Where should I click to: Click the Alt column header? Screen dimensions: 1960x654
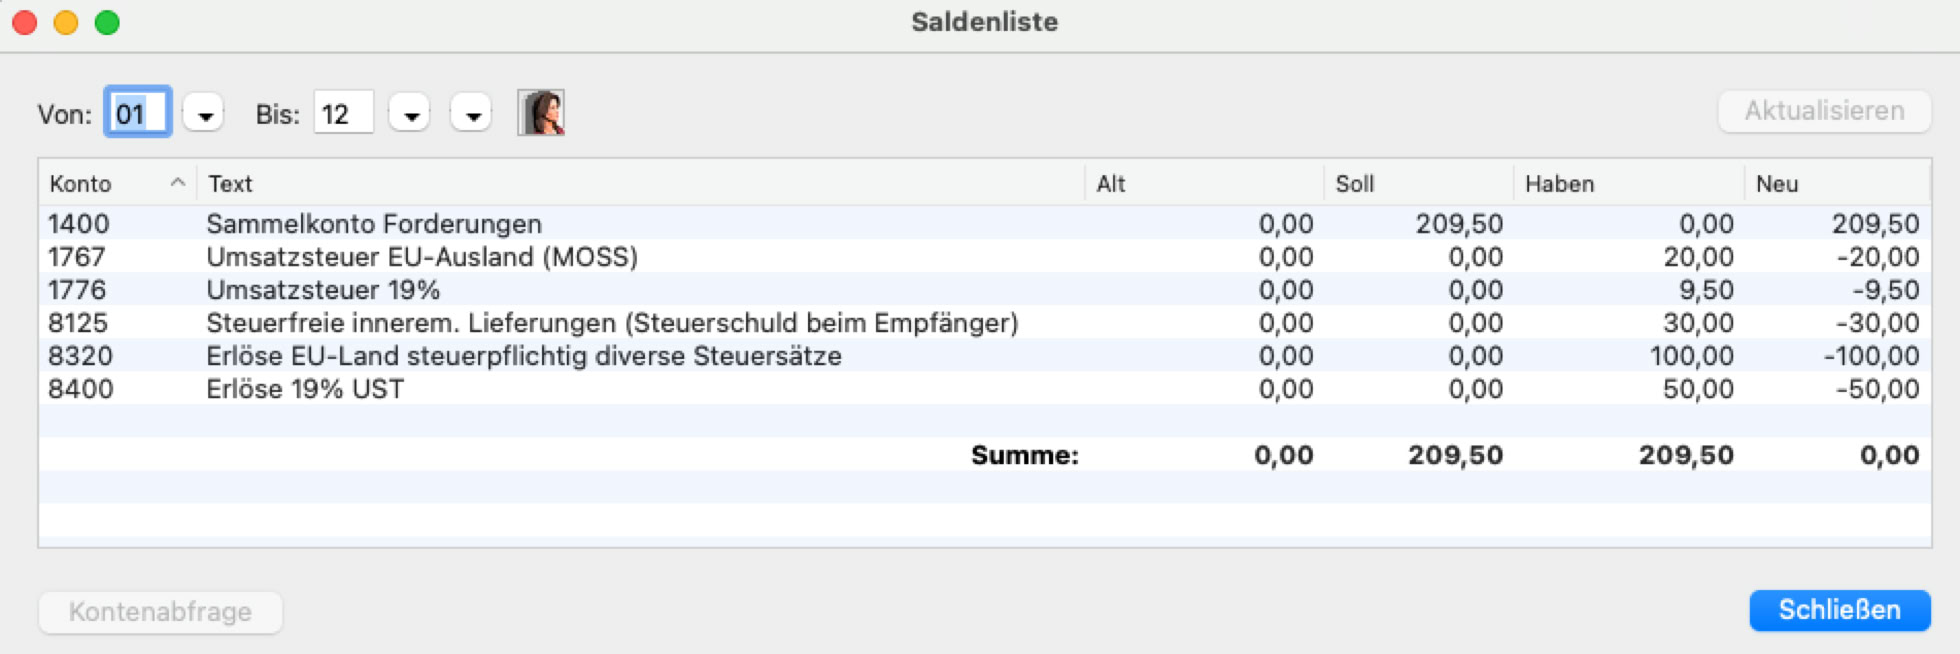[x=1204, y=184]
